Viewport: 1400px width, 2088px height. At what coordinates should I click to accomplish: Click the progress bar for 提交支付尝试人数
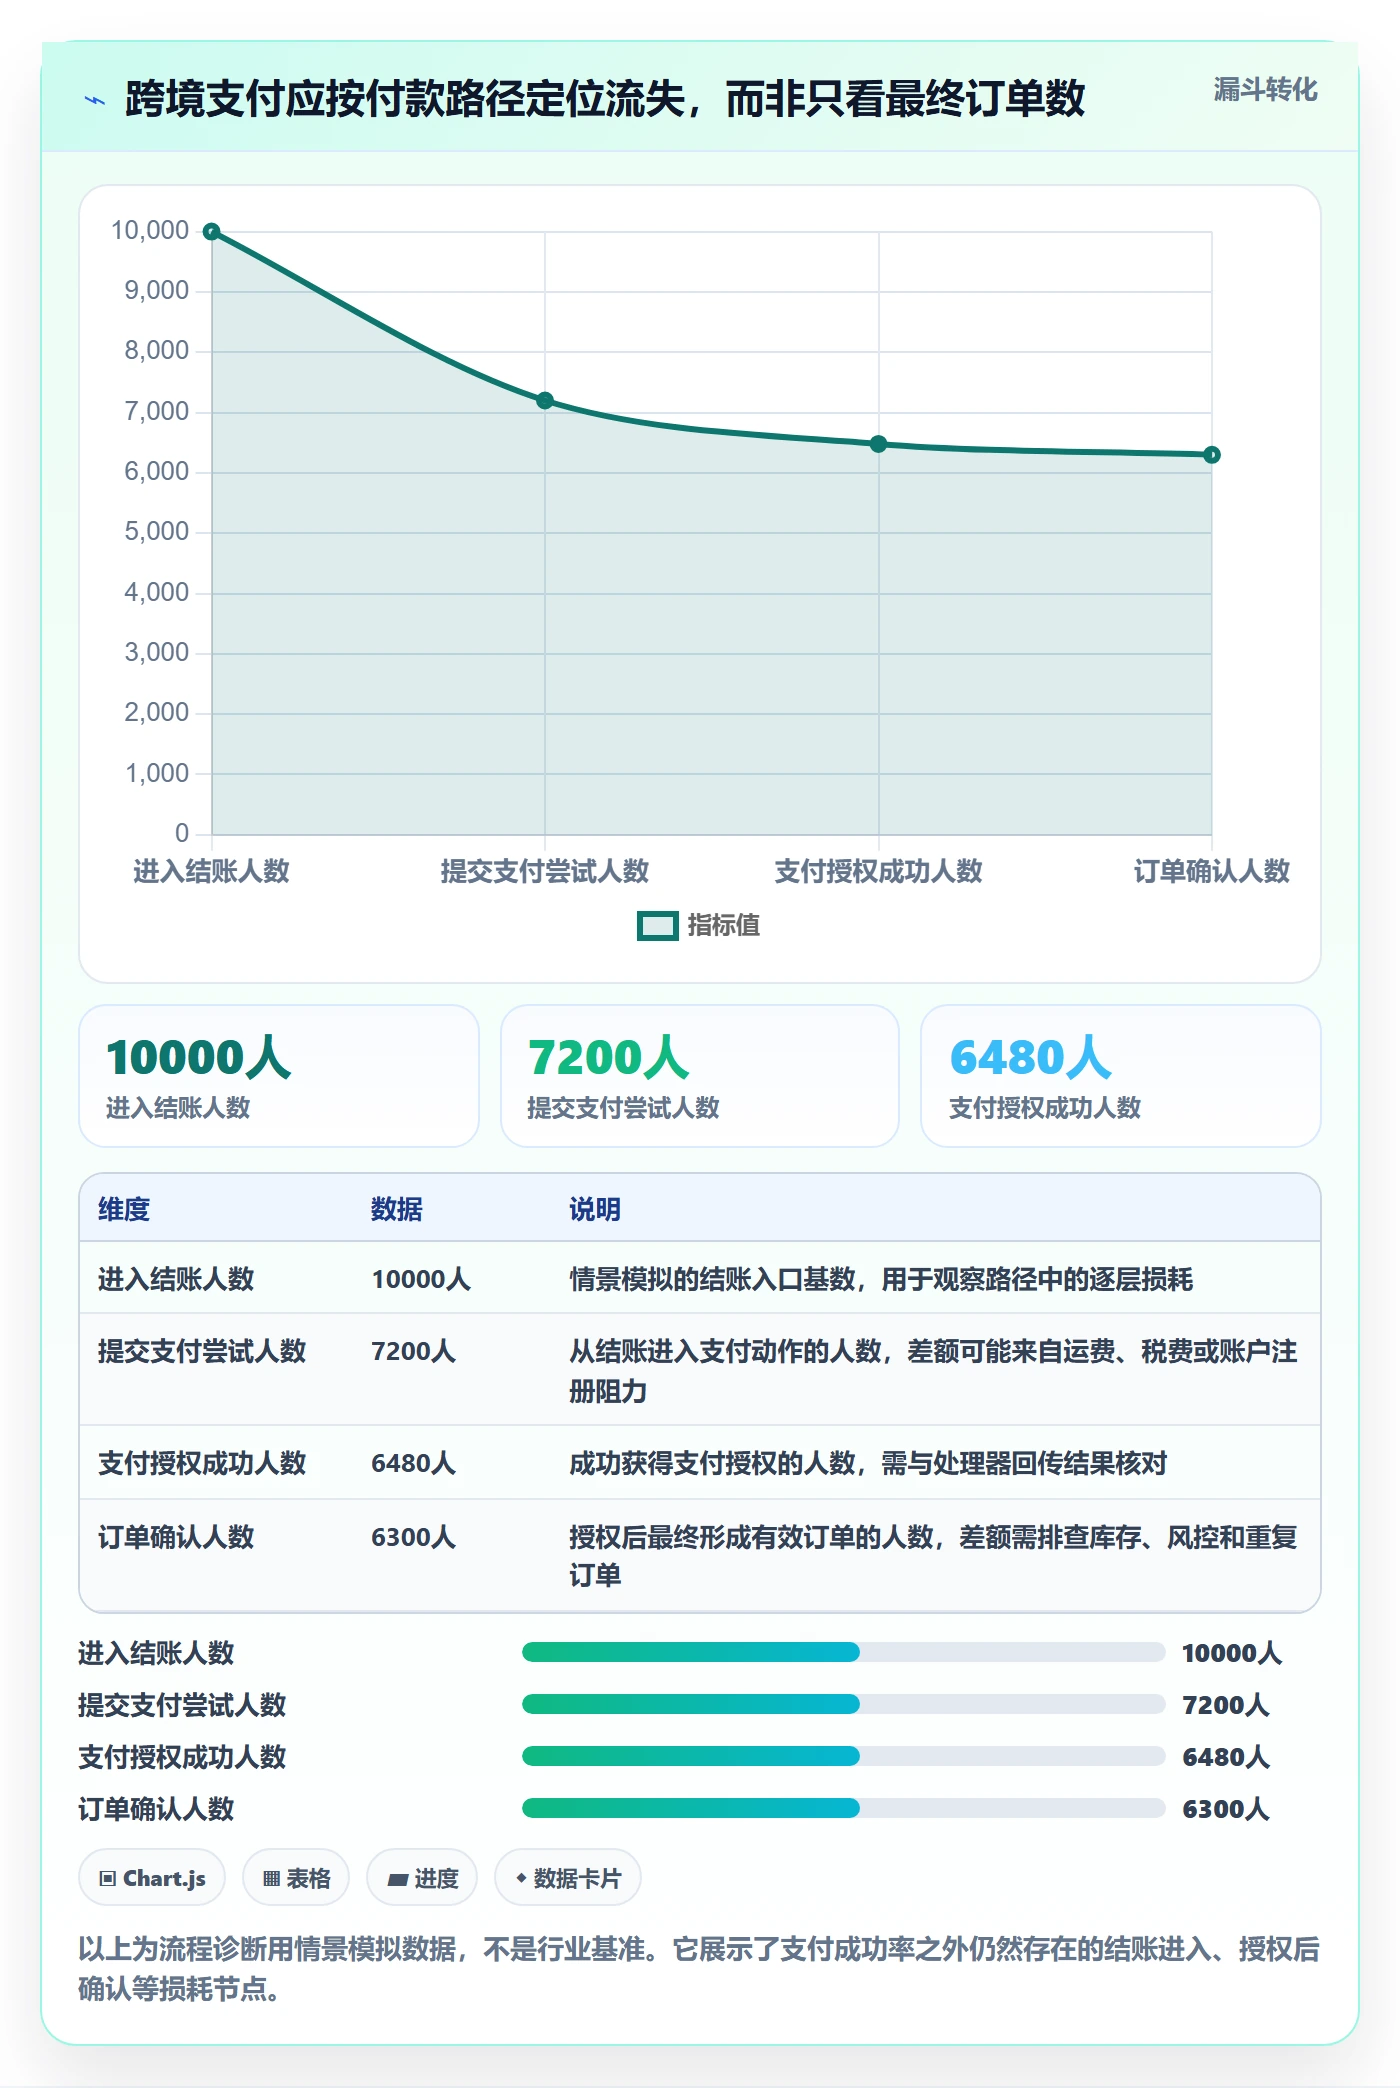(x=843, y=1704)
